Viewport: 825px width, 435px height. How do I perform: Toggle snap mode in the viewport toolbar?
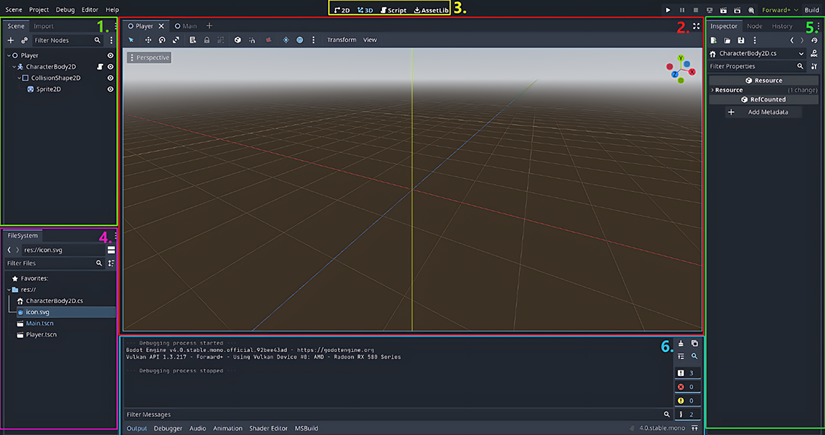[x=252, y=40]
